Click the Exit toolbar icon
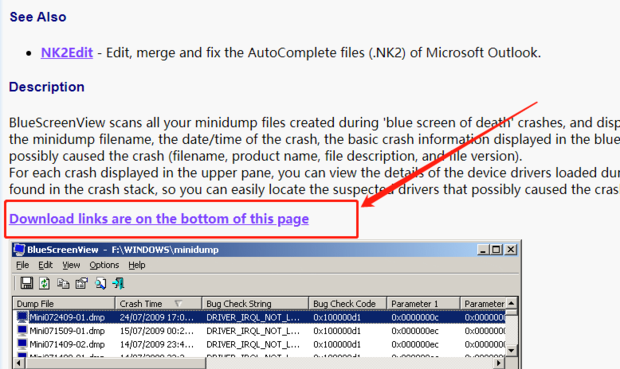Image resolution: width=620 pixels, height=369 pixels. tap(118, 283)
